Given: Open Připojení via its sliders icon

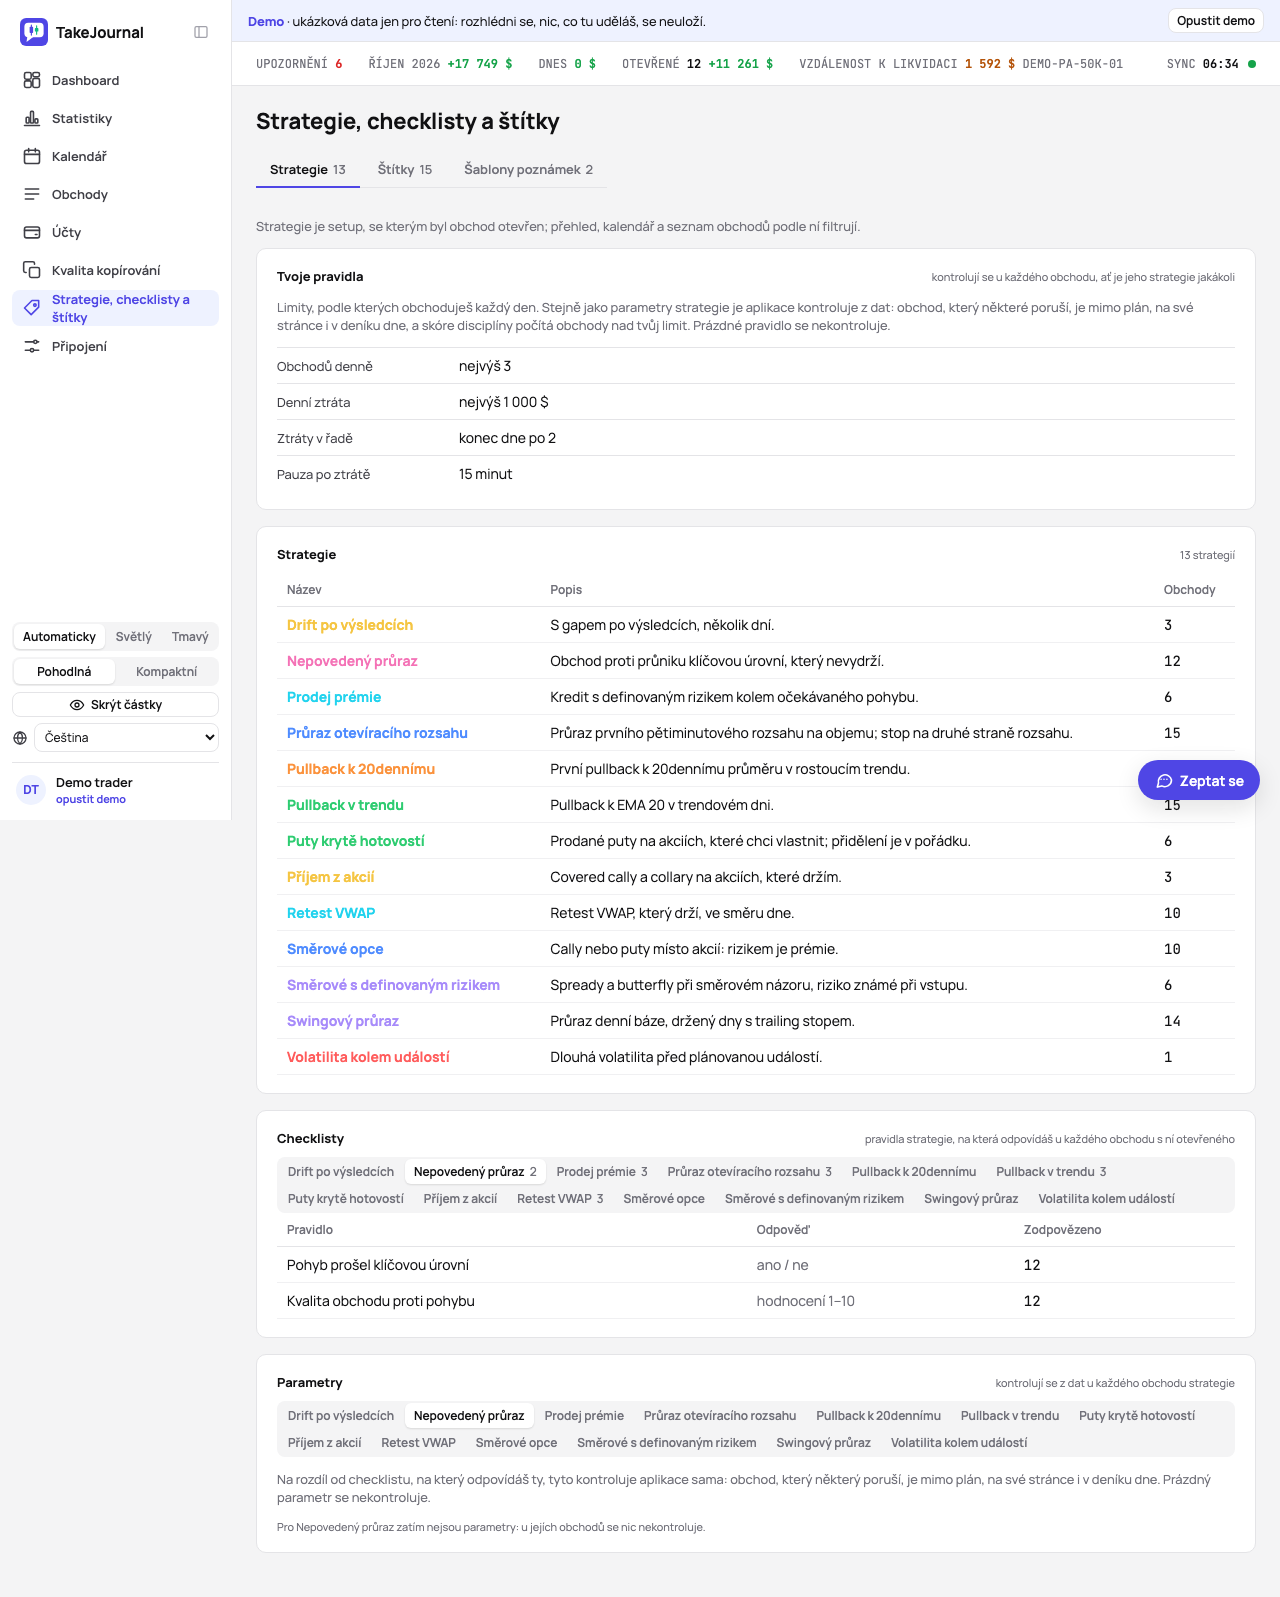Looking at the screenshot, I should pyautogui.click(x=32, y=346).
